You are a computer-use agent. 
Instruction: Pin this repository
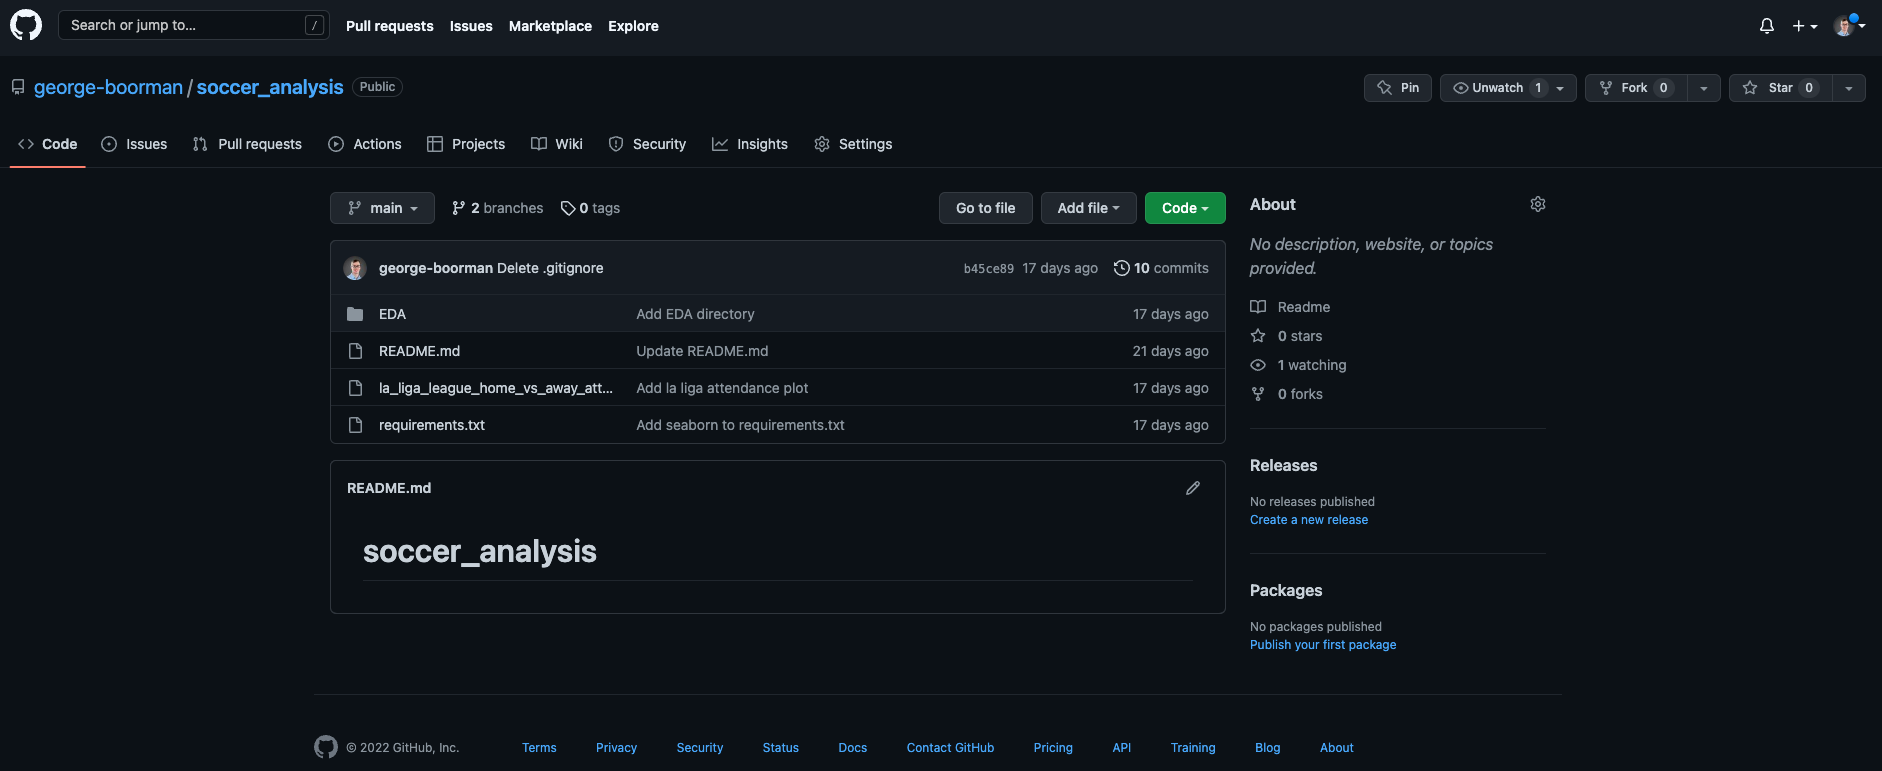1398,88
